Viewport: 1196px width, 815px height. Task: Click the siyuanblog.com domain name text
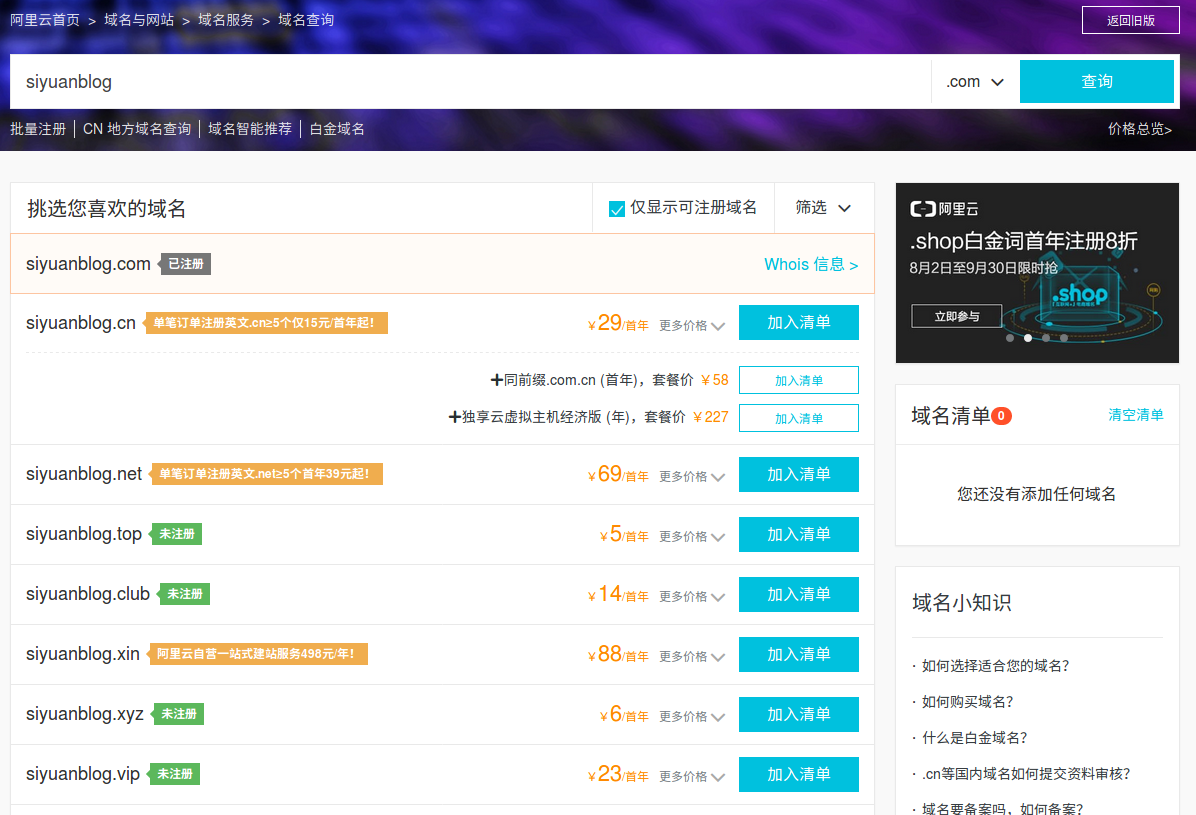pyautogui.click(x=88, y=264)
